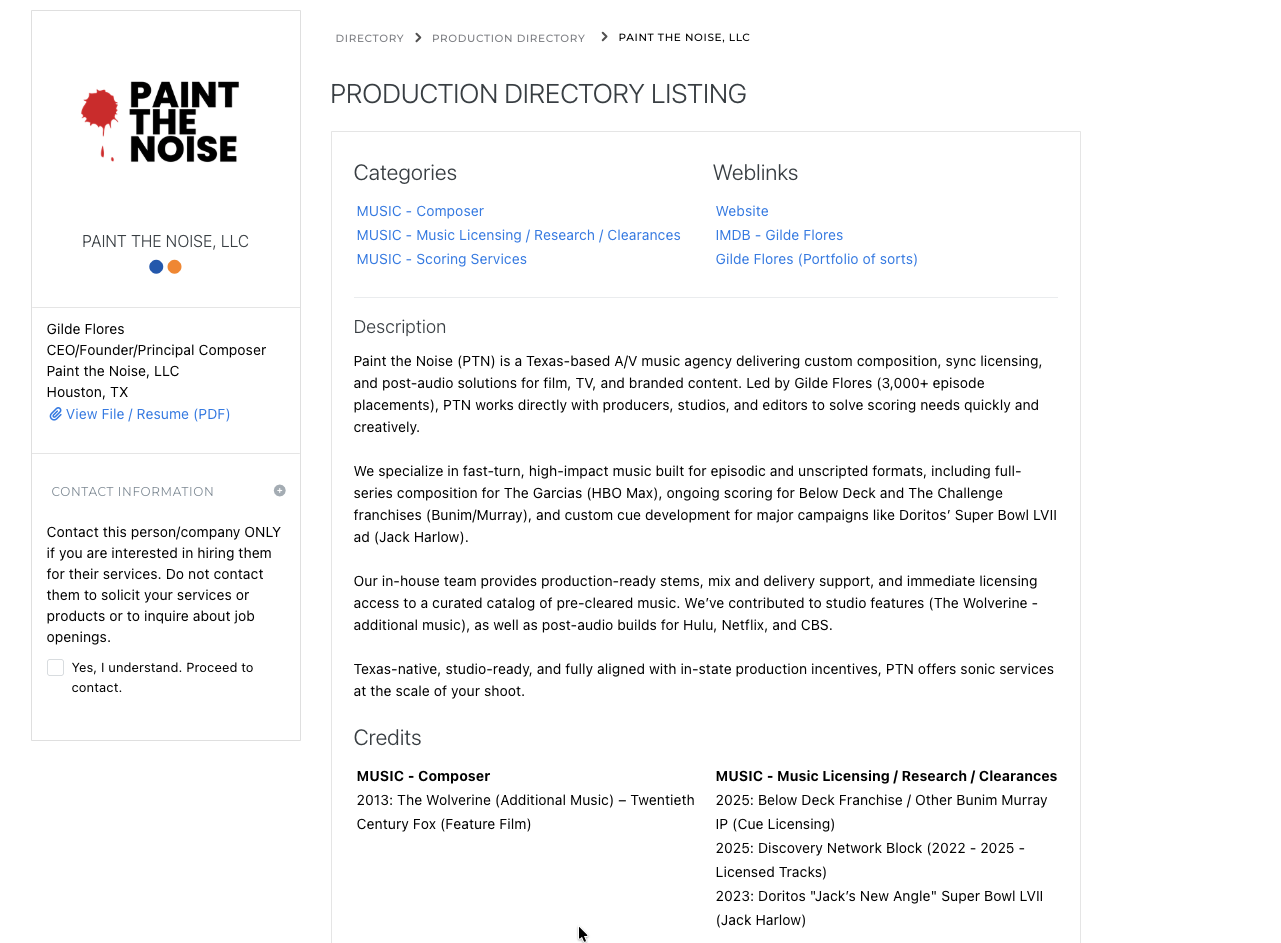
Task: Expand the Contact Information plus icon
Action: [280, 491]
